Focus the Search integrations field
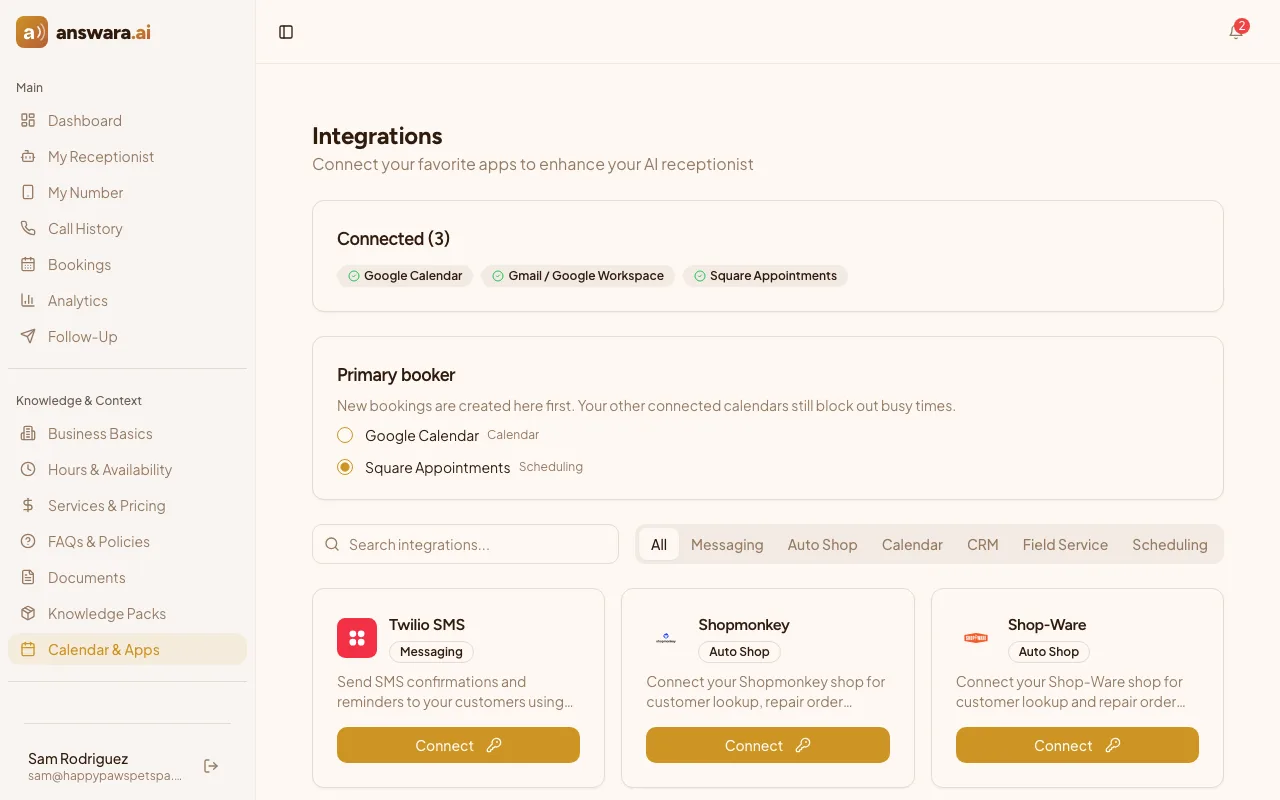This screenshot has height=800, width=1280. pyautogui.click(x=465, y=544)
